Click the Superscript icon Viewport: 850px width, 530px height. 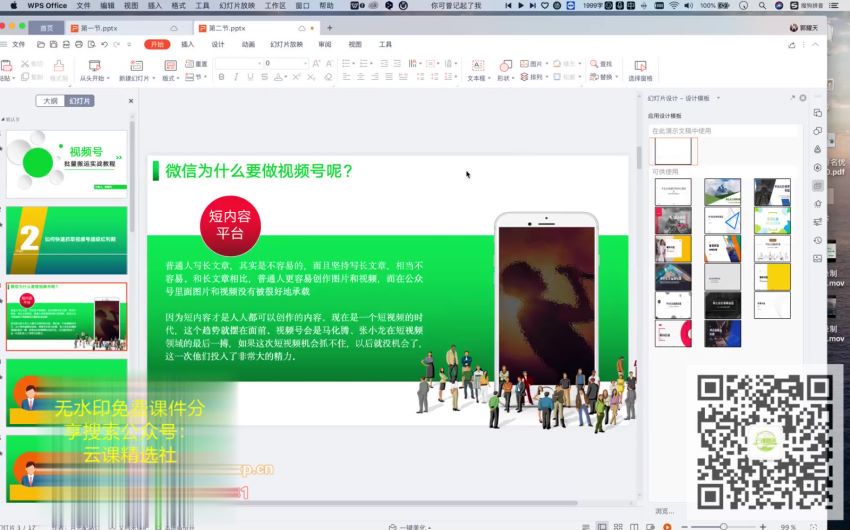point(296,77)
